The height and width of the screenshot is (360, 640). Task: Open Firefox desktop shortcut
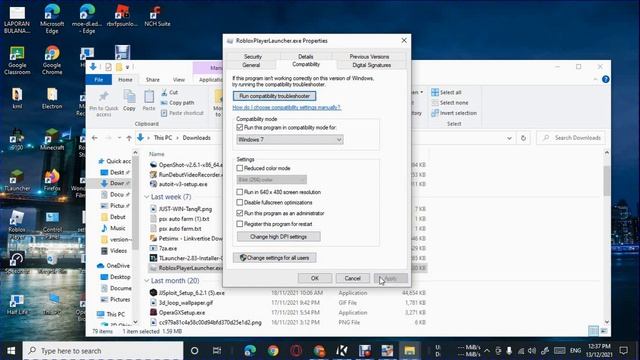point(52,181)
